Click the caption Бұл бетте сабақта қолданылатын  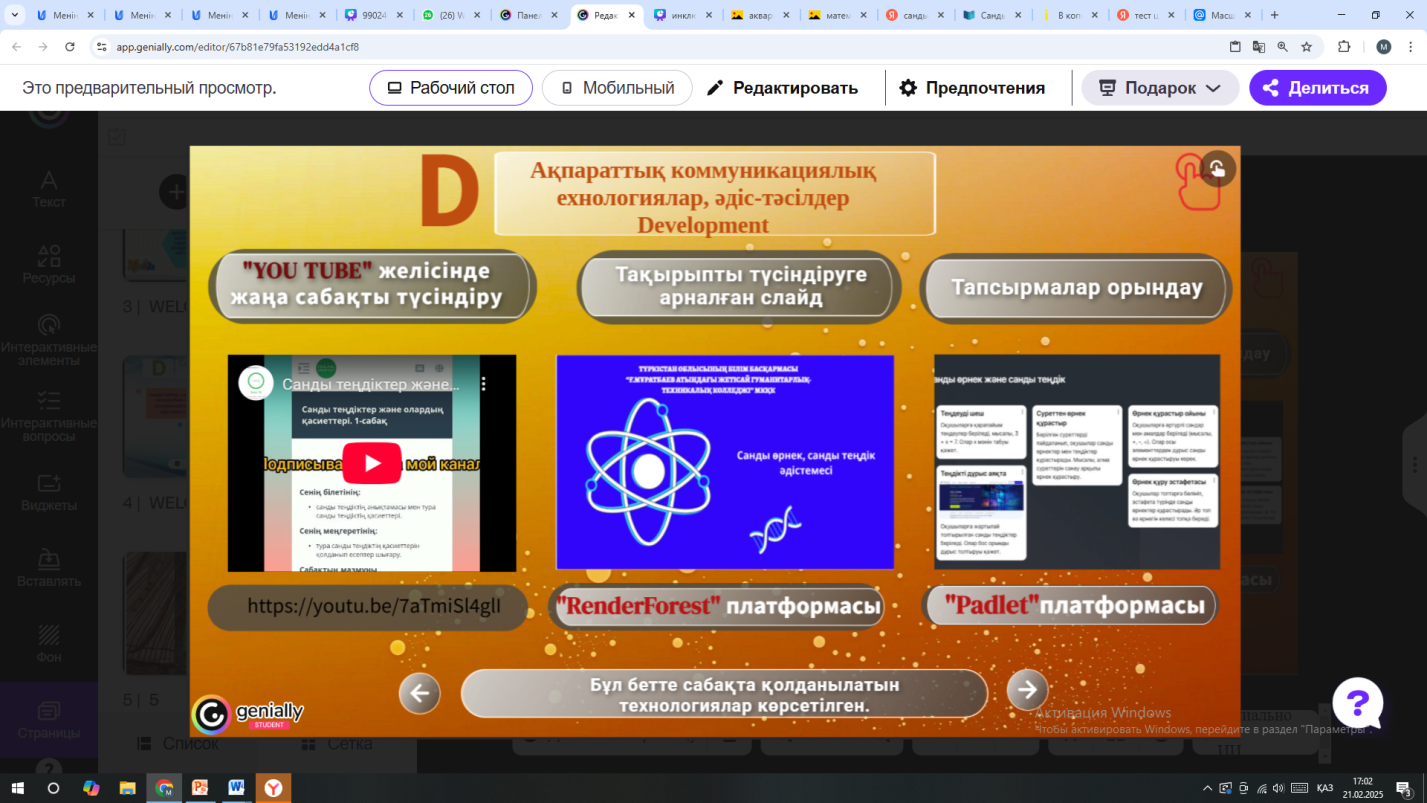pos(724,694)
